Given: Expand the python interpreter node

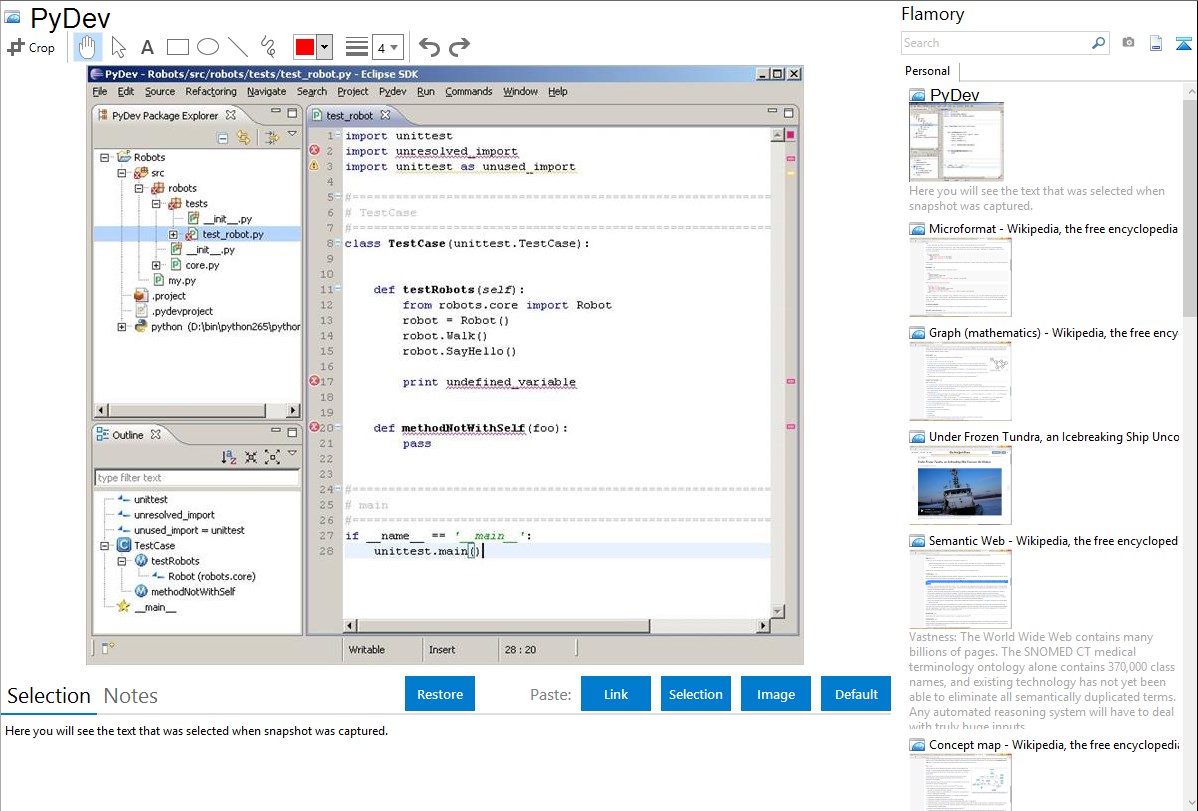Looking at the screenshot, I should pos(121,326).
